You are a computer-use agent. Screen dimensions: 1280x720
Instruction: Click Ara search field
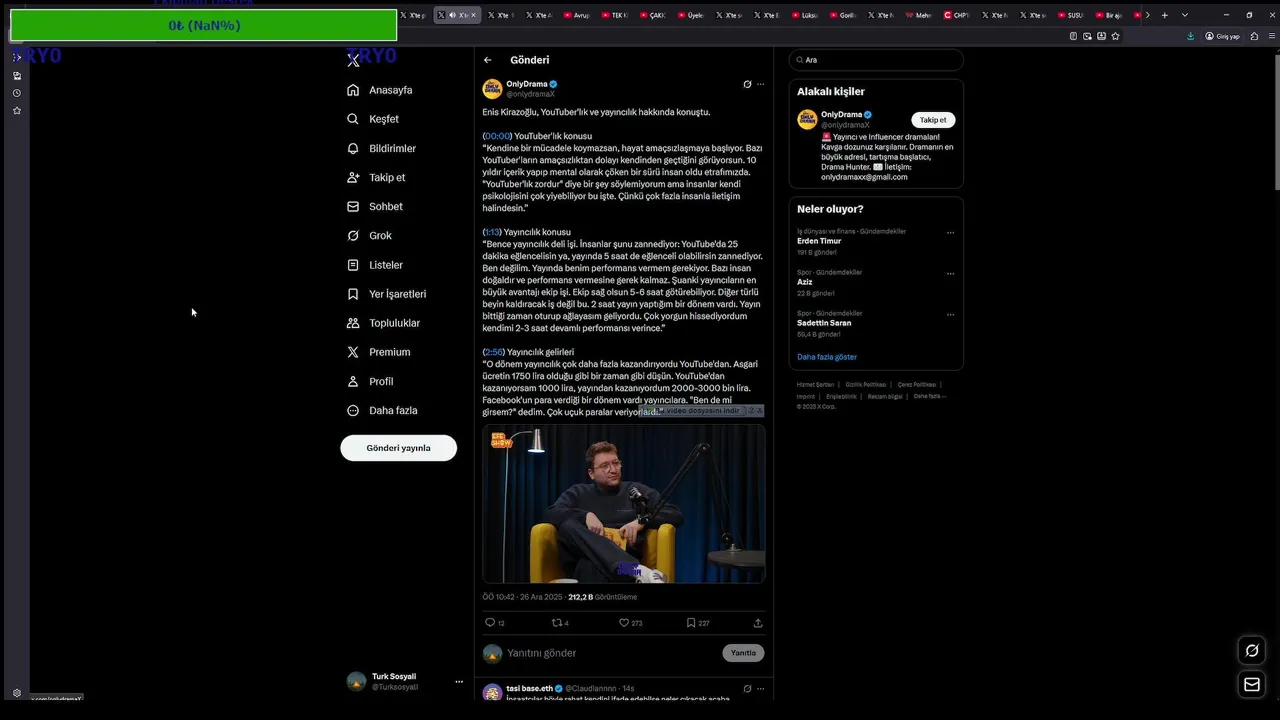876,60
